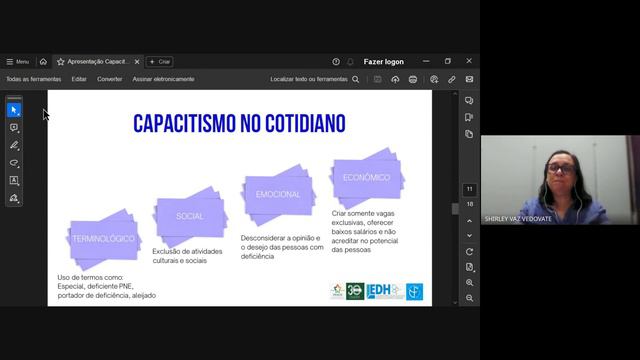
Task: Open the Converter menu
Action: [109, 79]
